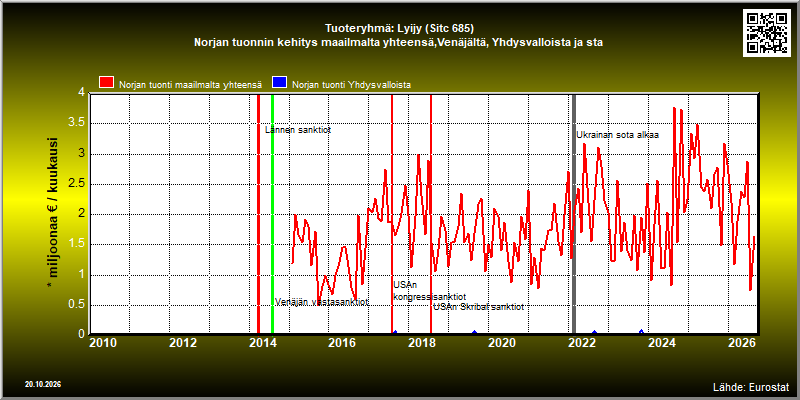Image resolution: width=800 pixels, height=400 pixels.
Task: Click the x-axis label 2026
Action: [741, 343]
